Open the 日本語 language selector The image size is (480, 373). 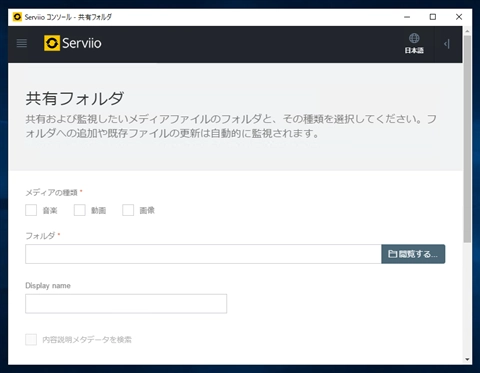[x=414, y=43]
